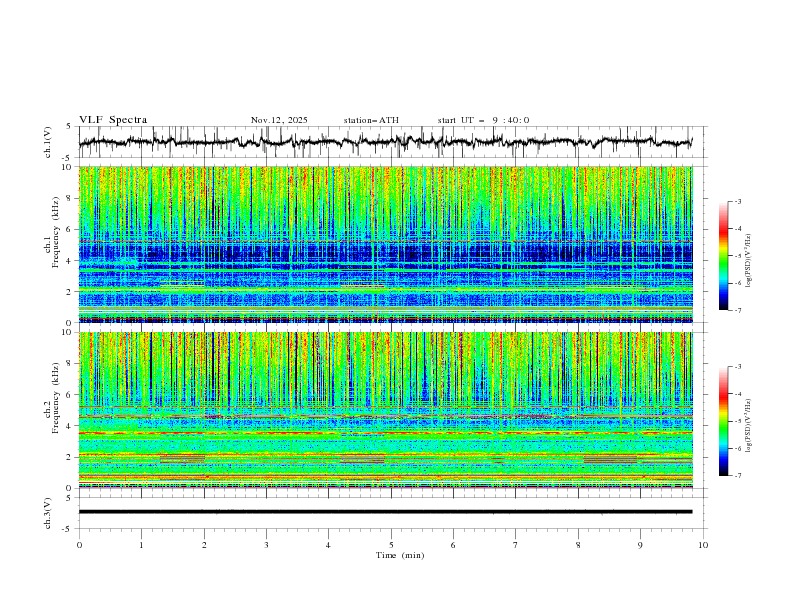792x612 pixels.
Task: Click the ch.2 spectrogram color scale bar
Action: click(723, 421)
